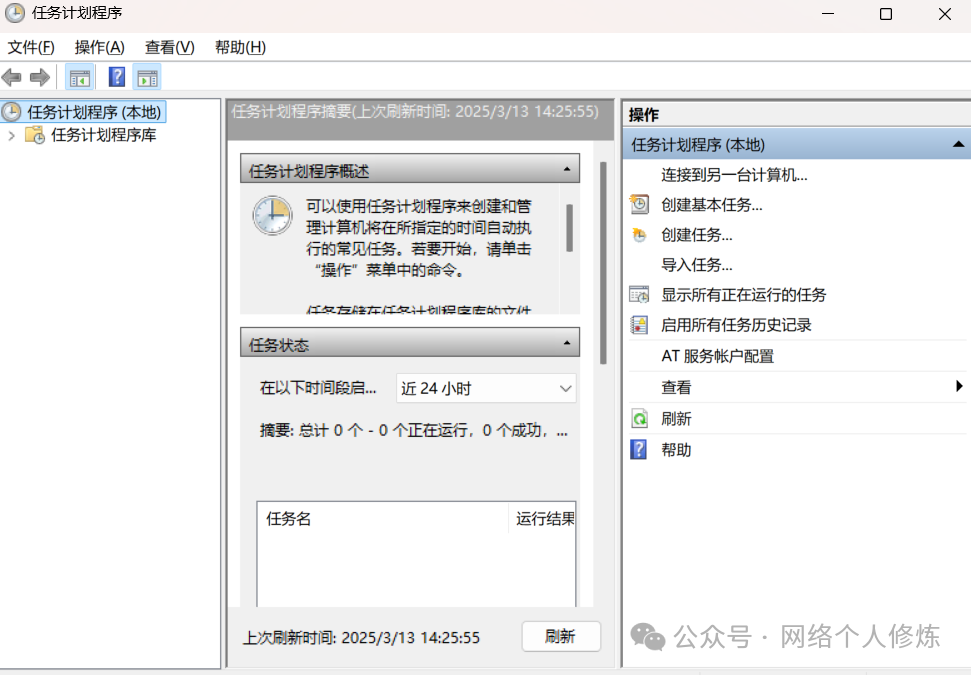971x675 pixels.
Task: Open the 操作(A) menu
Action: 100,47
